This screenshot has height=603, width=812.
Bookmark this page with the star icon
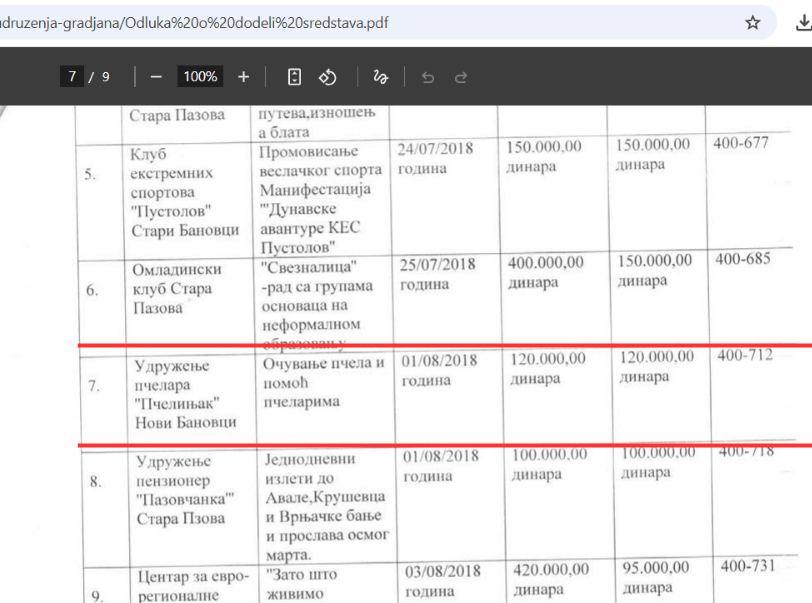[753, 22]
